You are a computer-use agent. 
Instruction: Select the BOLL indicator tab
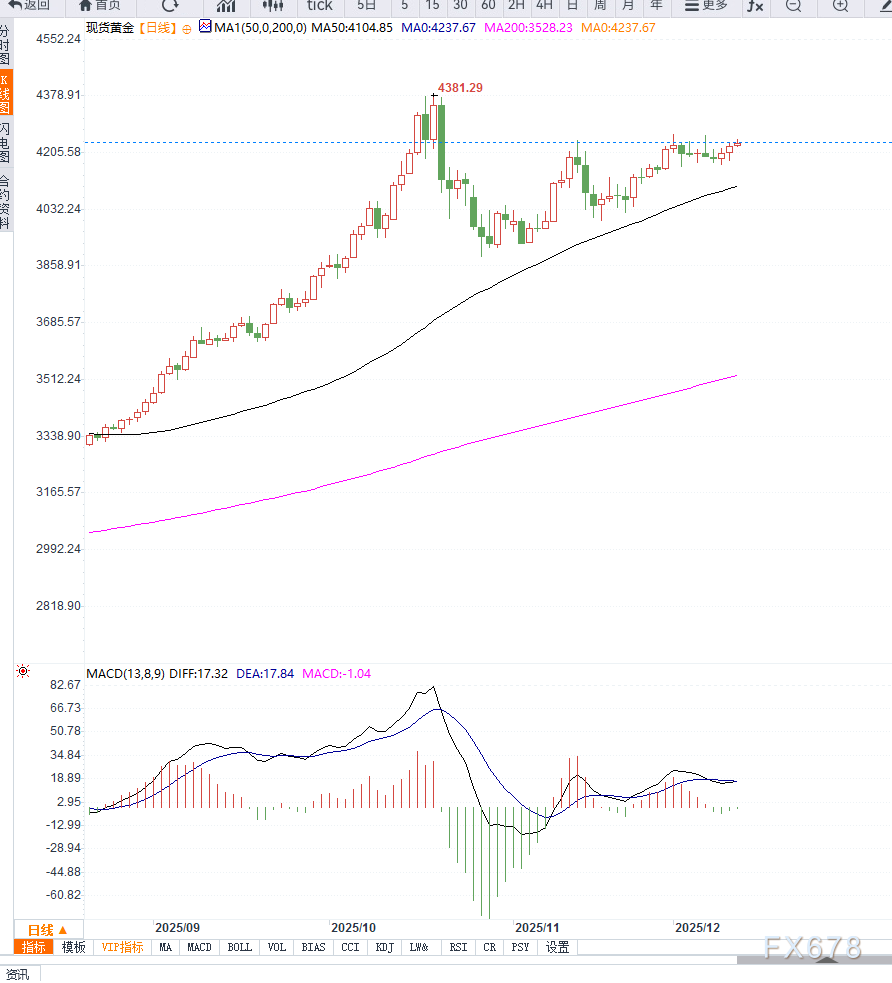(240, 947)
